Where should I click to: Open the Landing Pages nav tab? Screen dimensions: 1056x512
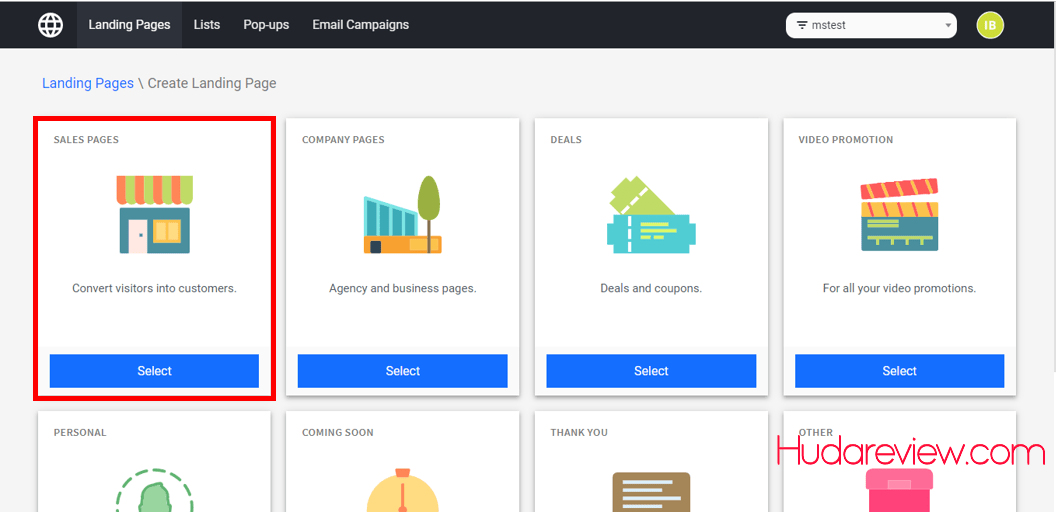tap(129, 25)
